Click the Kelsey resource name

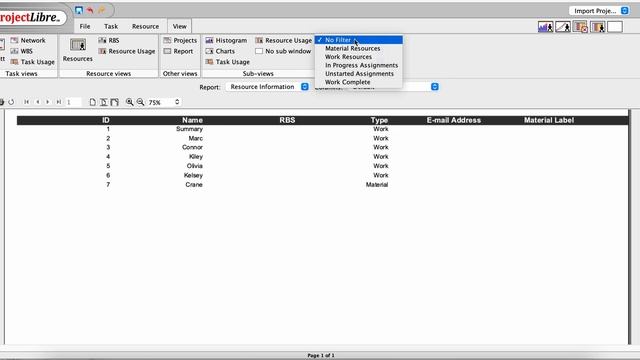click(x=193, y=176)
